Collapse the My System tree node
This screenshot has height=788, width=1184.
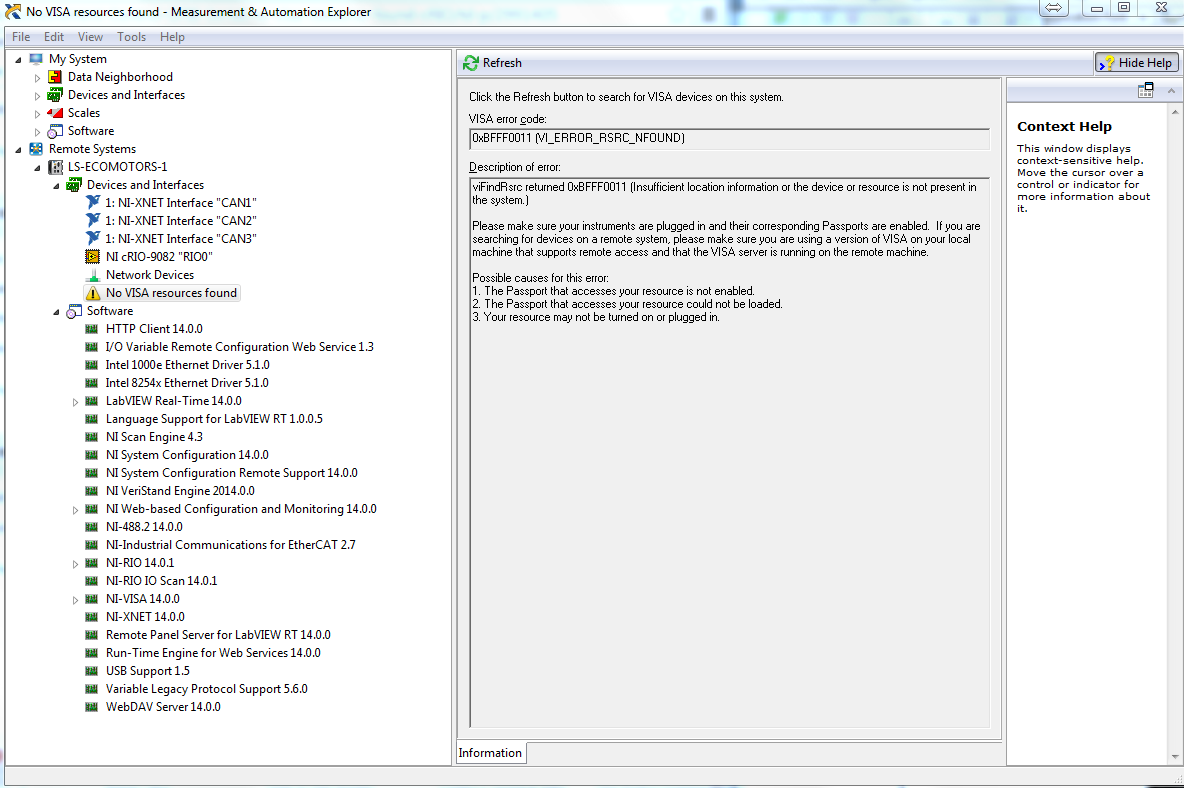pos(19,60)
